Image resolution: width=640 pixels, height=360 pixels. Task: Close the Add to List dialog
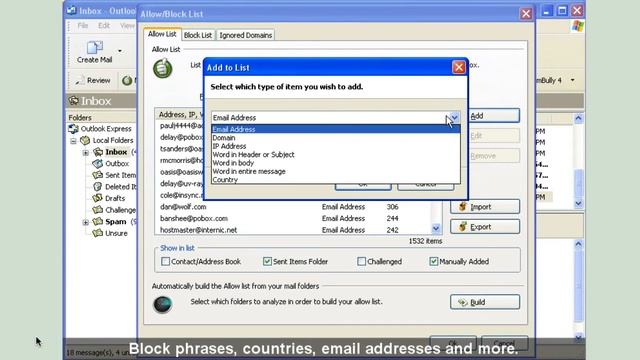point(459,67)
